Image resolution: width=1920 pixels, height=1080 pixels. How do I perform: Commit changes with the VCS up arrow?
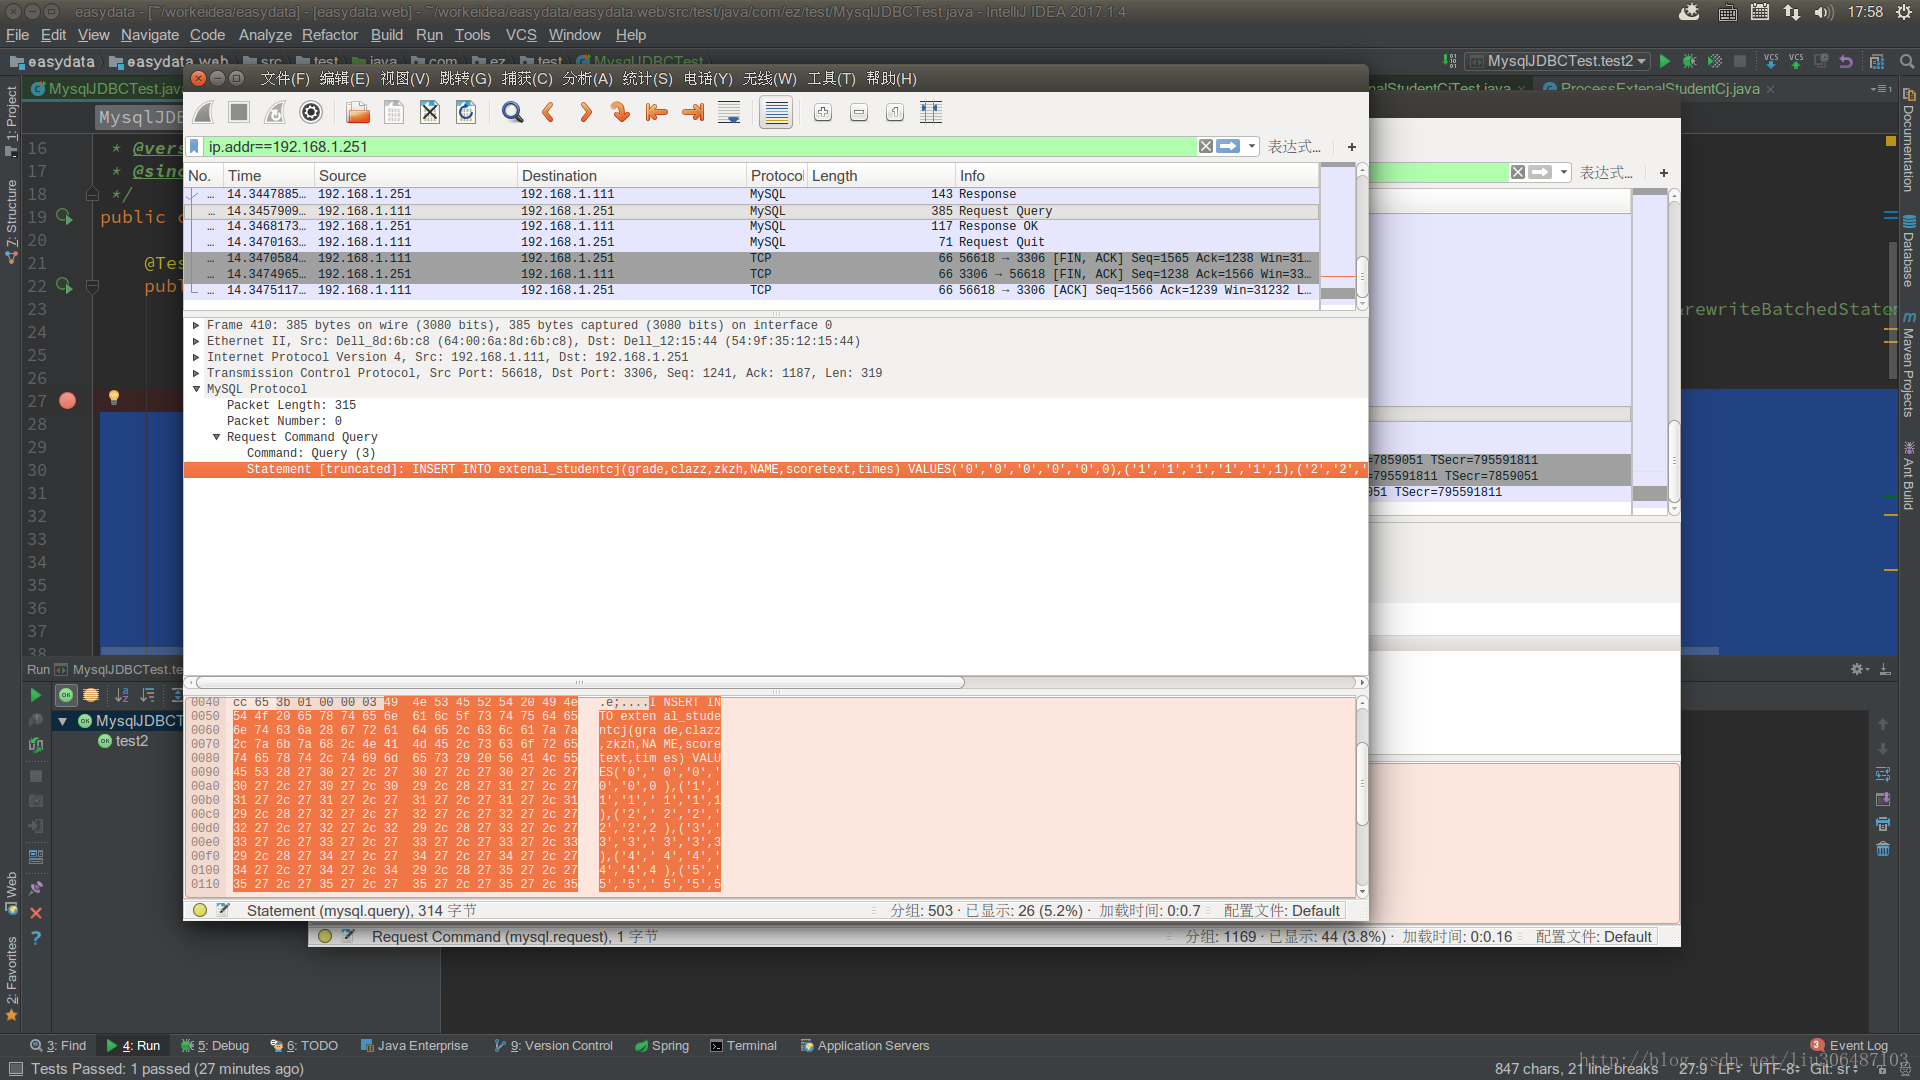click(1796, 61)
